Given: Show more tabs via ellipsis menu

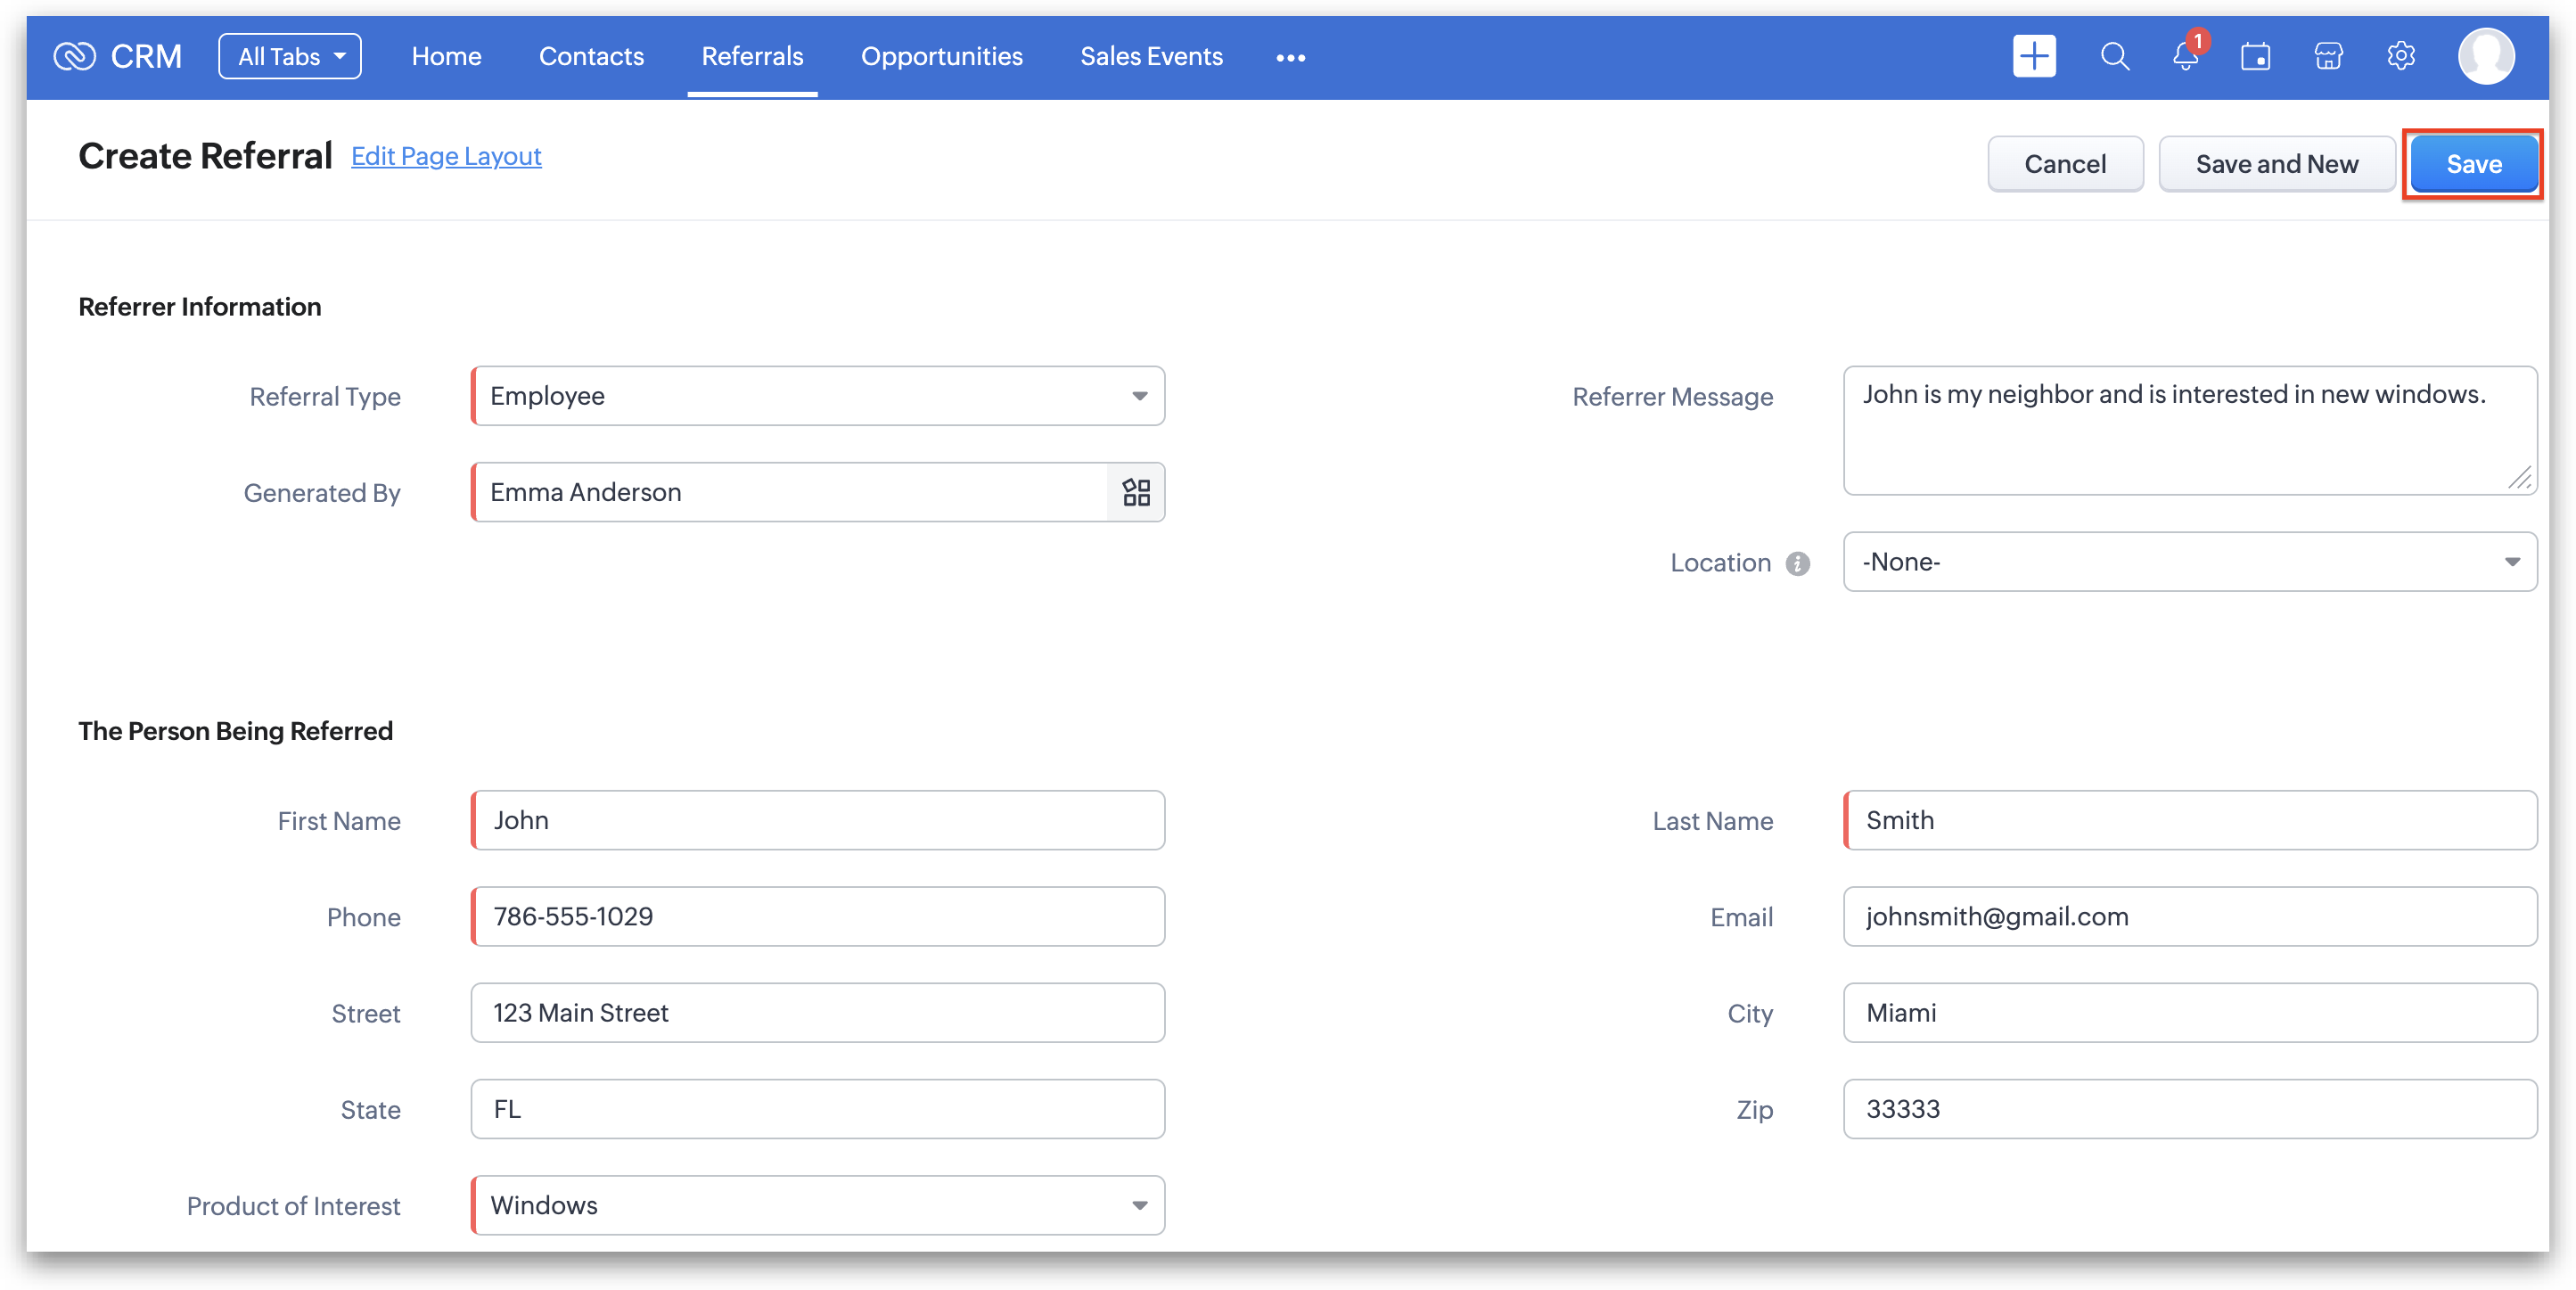Looking at the screenshot, I should pyautogui.click(x=1290, y=58).
